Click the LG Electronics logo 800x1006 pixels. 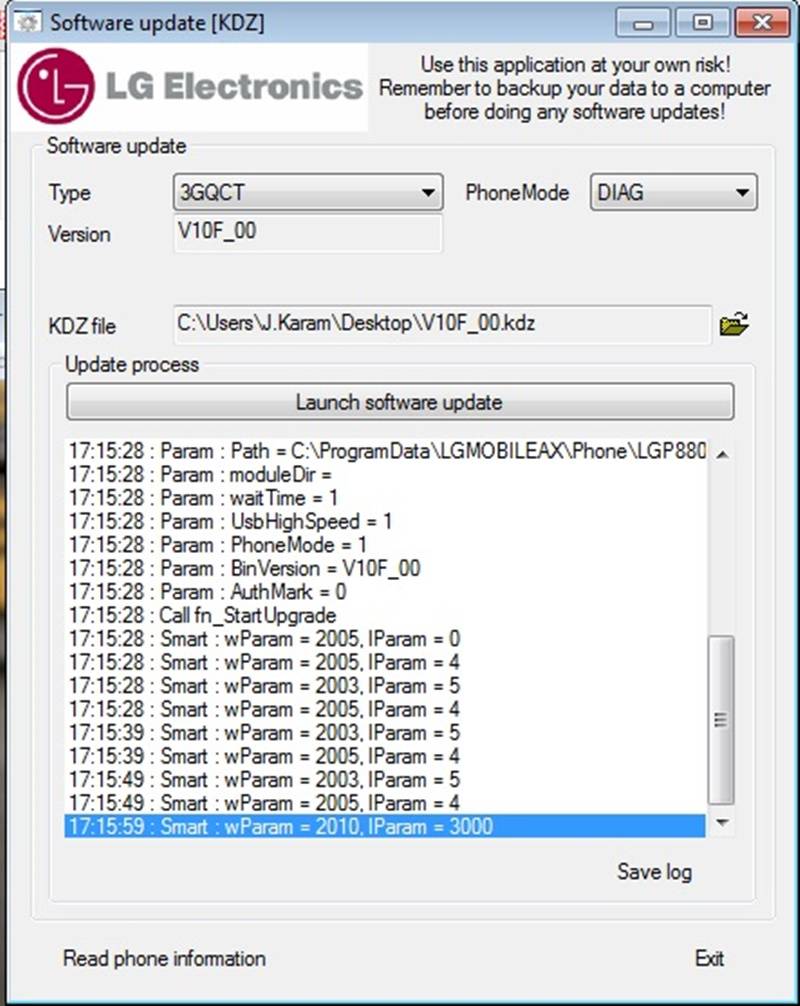coord(191,87)
